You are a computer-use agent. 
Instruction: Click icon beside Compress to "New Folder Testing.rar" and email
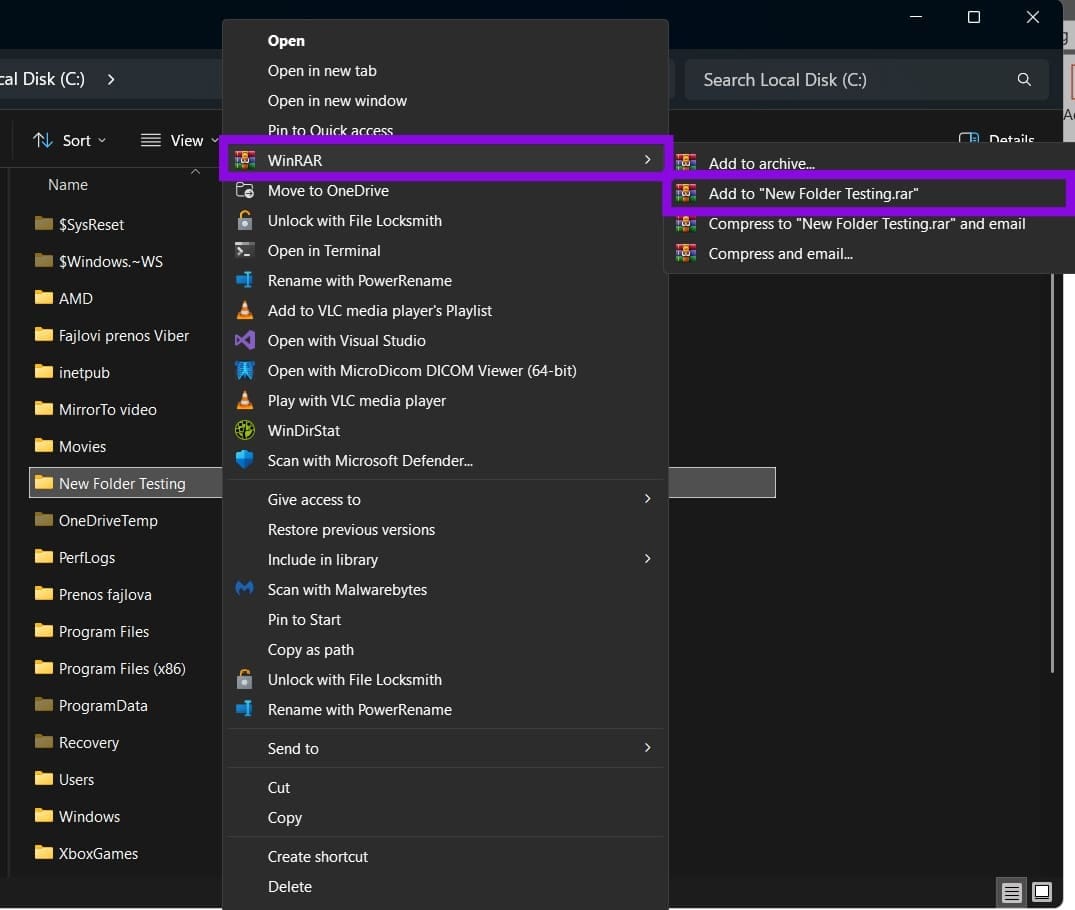point(686,224)
